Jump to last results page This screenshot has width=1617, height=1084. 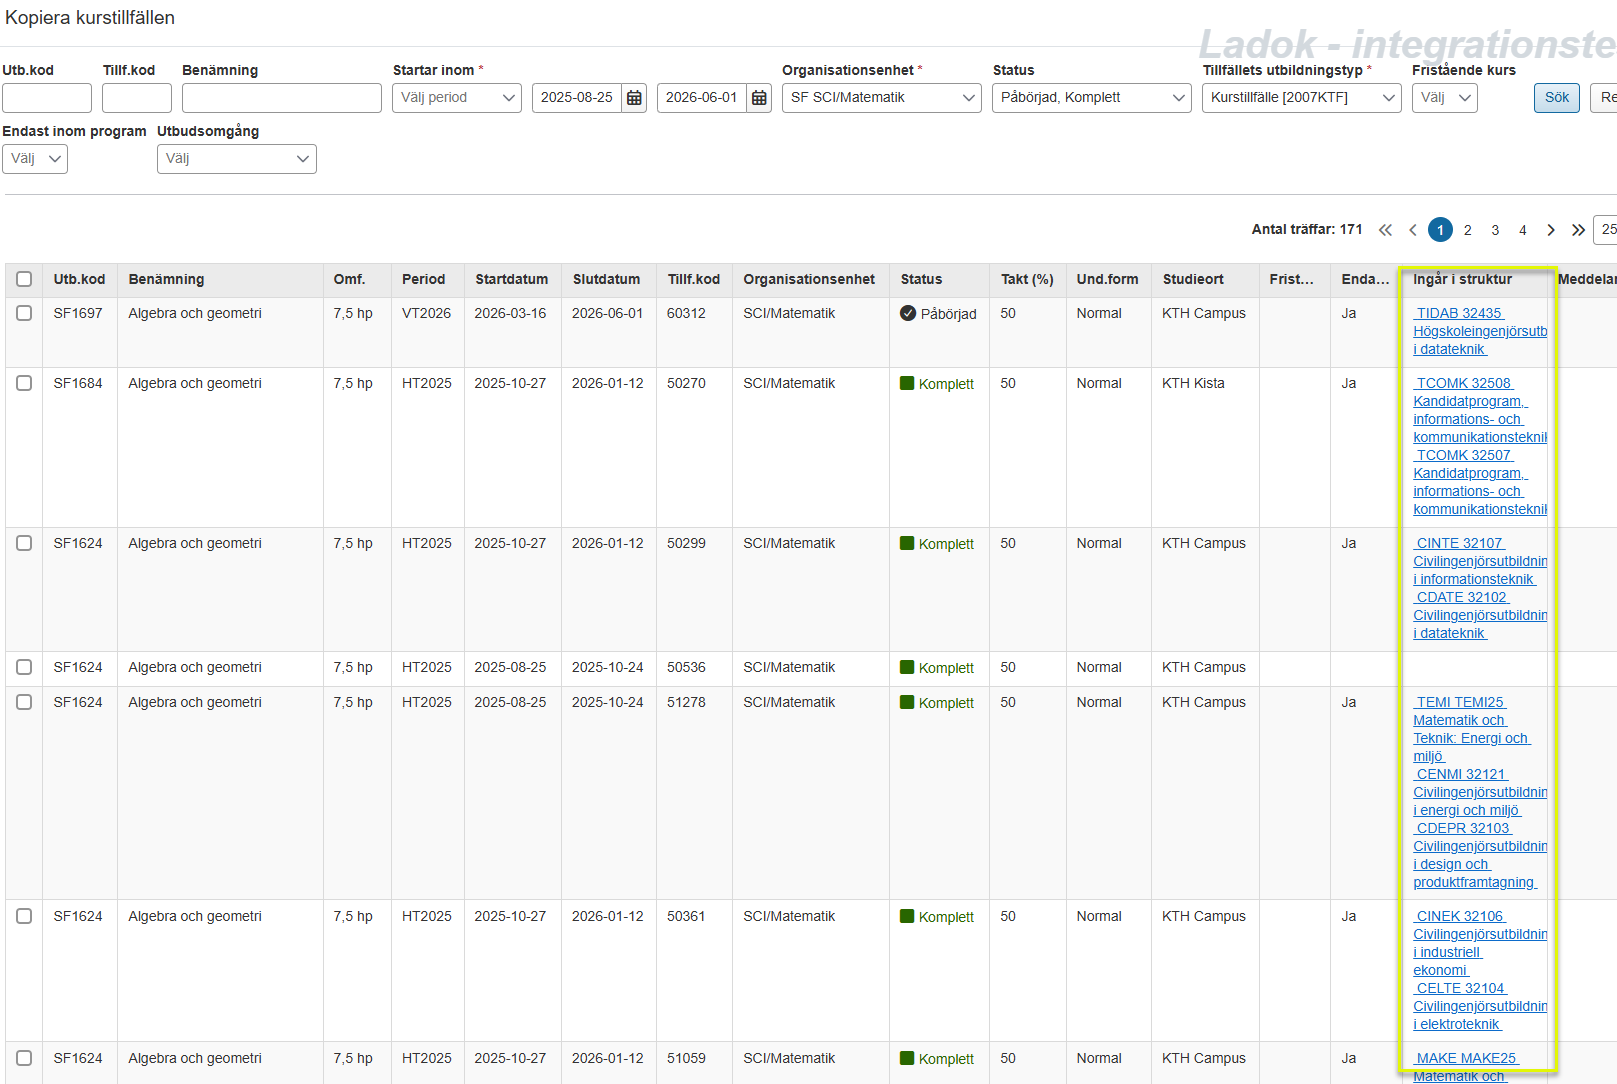click(x=1578, y=230)
